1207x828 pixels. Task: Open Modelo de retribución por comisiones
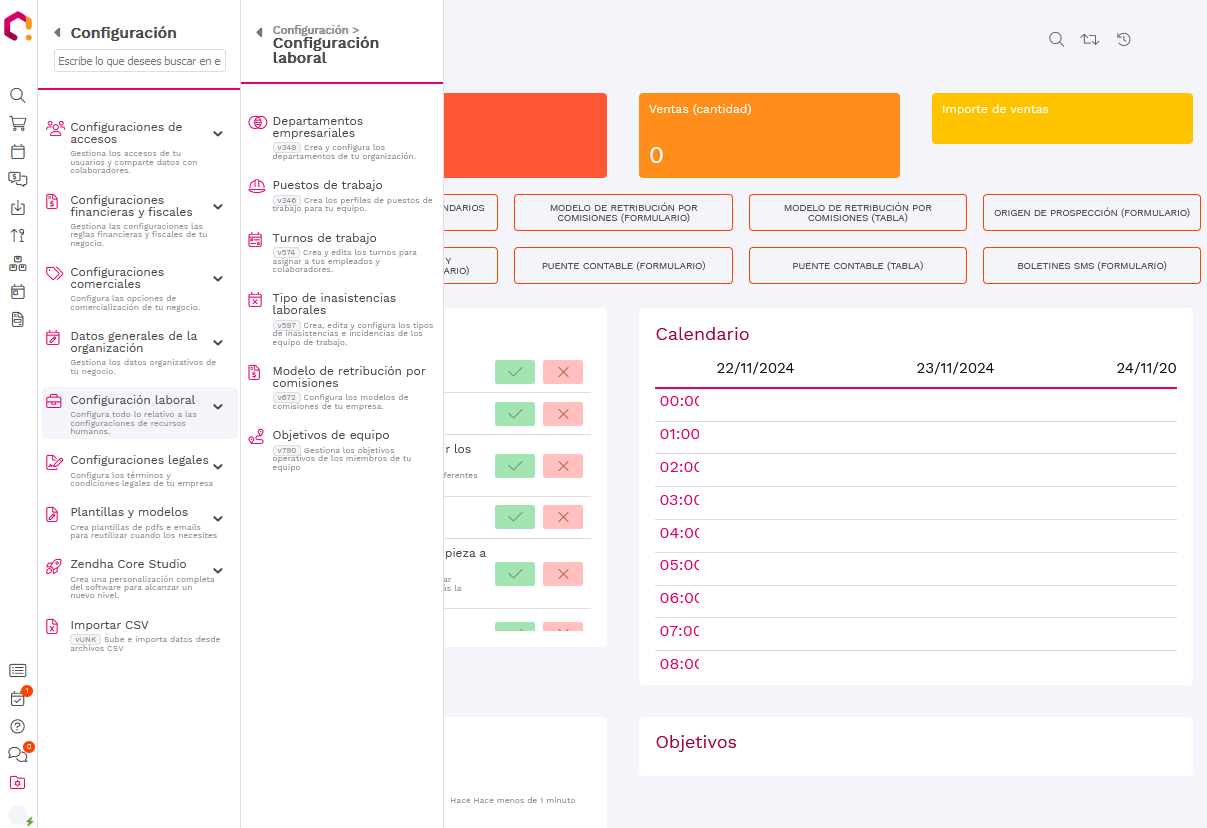[348, 377]
